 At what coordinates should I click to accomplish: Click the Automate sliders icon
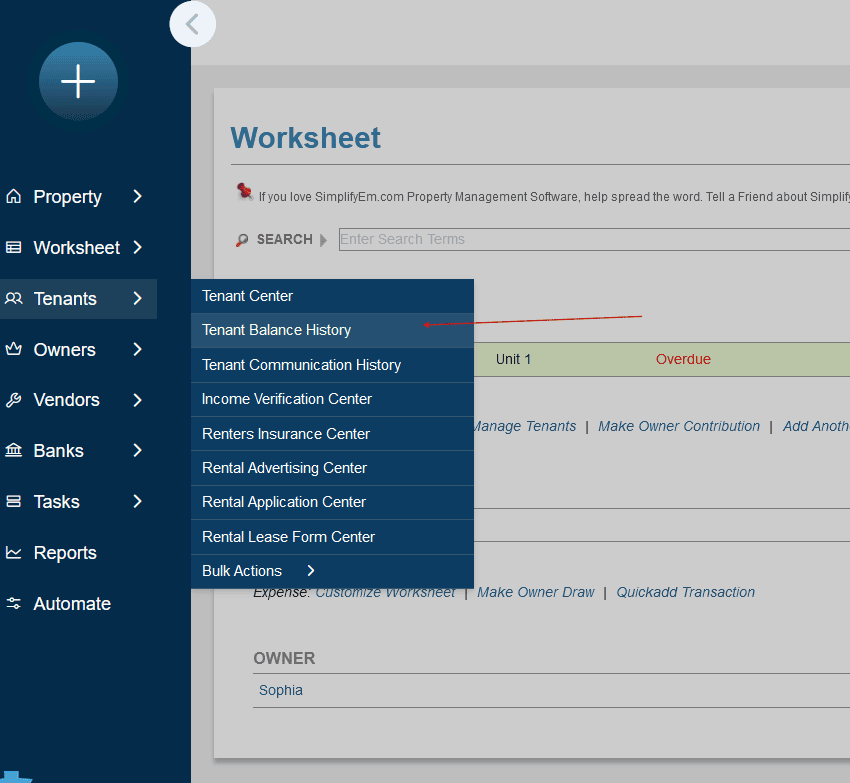tap(14, 604)
